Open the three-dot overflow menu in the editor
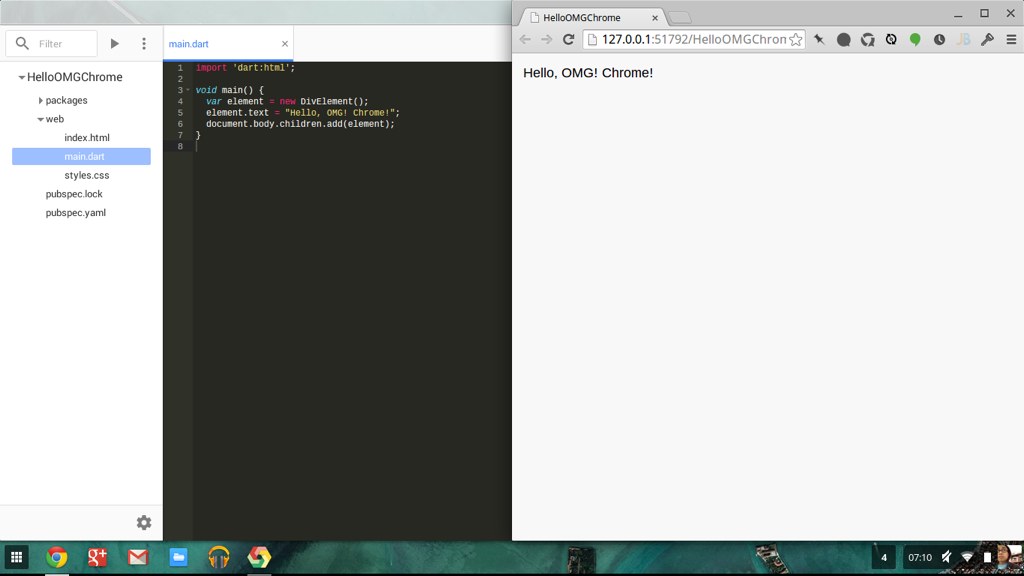The height and width of the screenshot is (576, 1024). click(144, 44)
